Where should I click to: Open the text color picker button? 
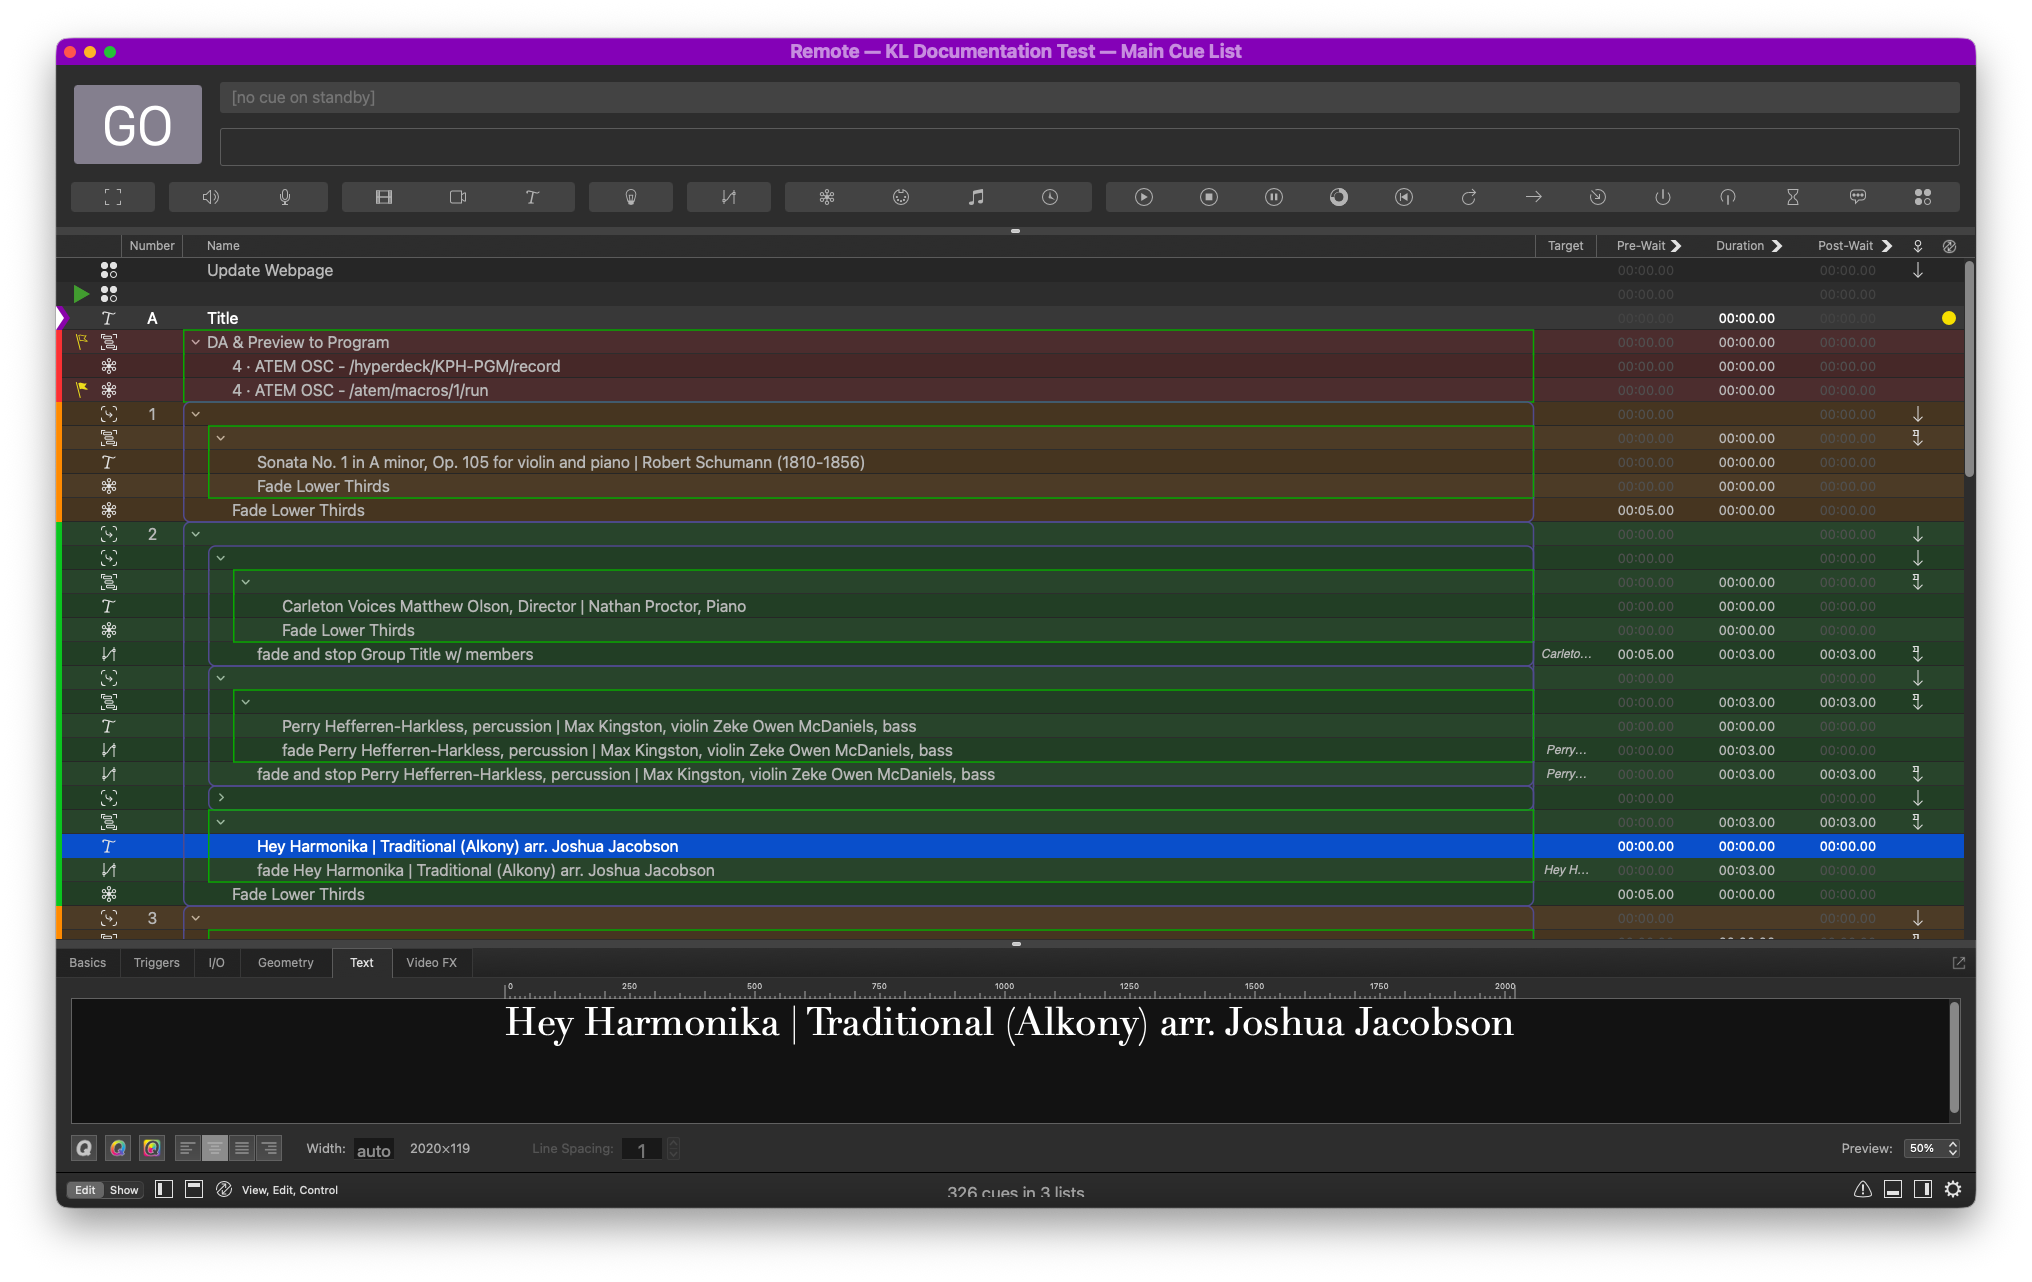click(x=118, y=1148)
